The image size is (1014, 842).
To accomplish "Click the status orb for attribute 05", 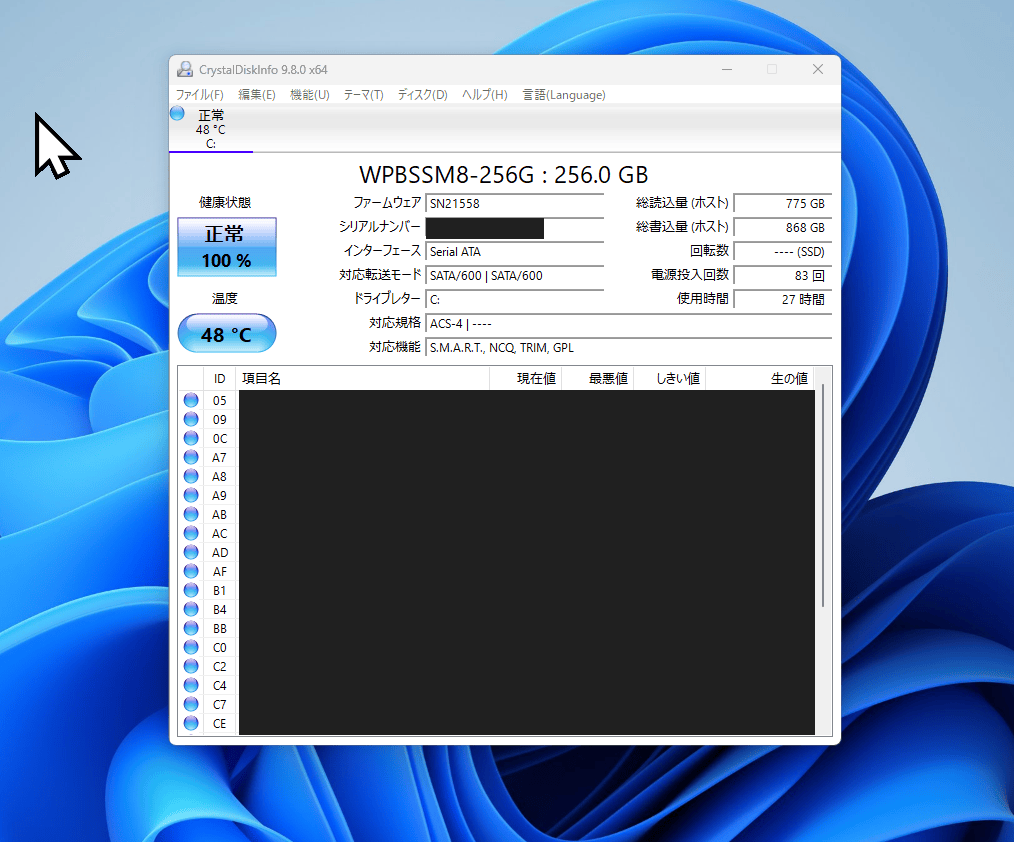I will click(191, 400).
